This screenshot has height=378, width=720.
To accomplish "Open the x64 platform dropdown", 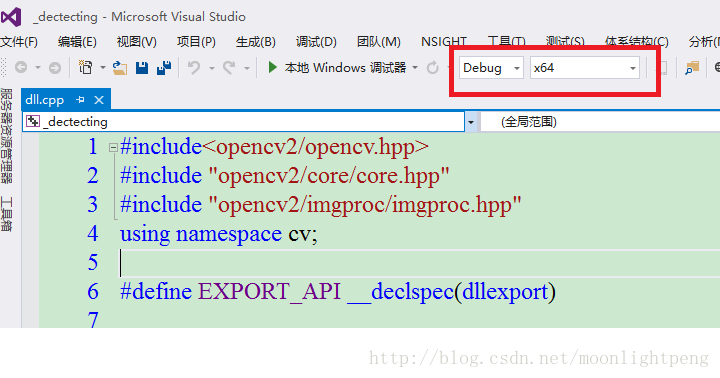I will click(x=585, y=68).
